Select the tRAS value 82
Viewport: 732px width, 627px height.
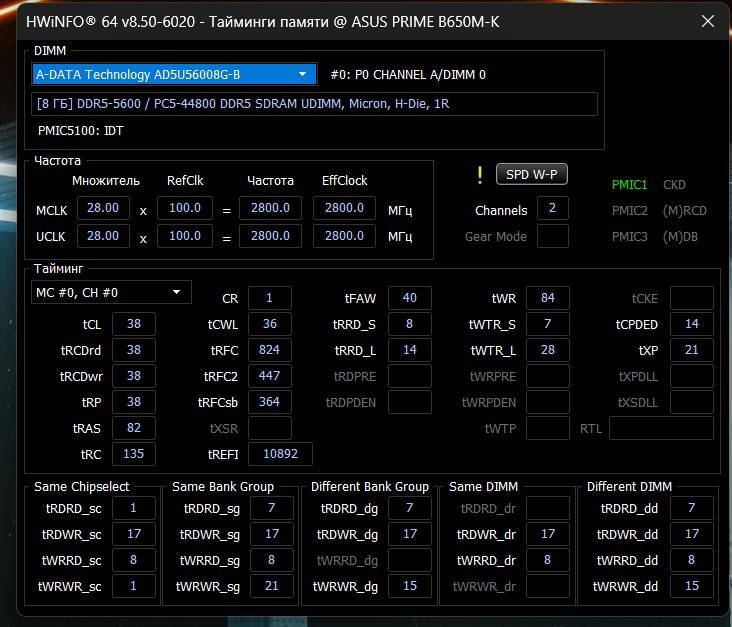tap(134, 428)
